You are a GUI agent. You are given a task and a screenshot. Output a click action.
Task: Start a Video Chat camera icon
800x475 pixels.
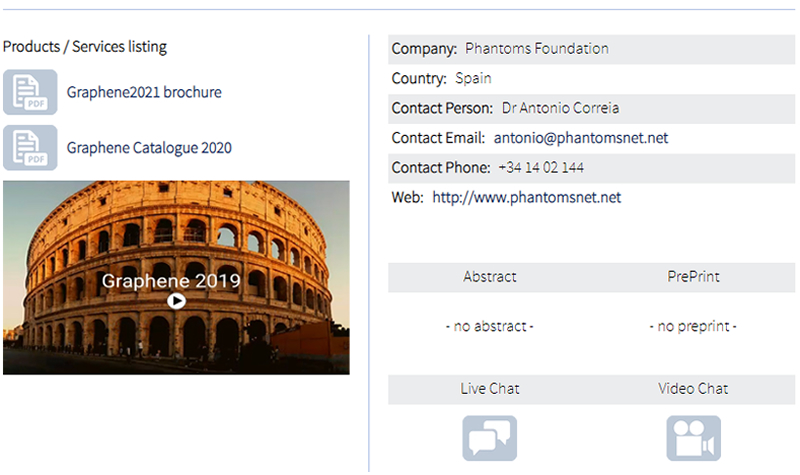pyautogui.click(x=693, y=438)
